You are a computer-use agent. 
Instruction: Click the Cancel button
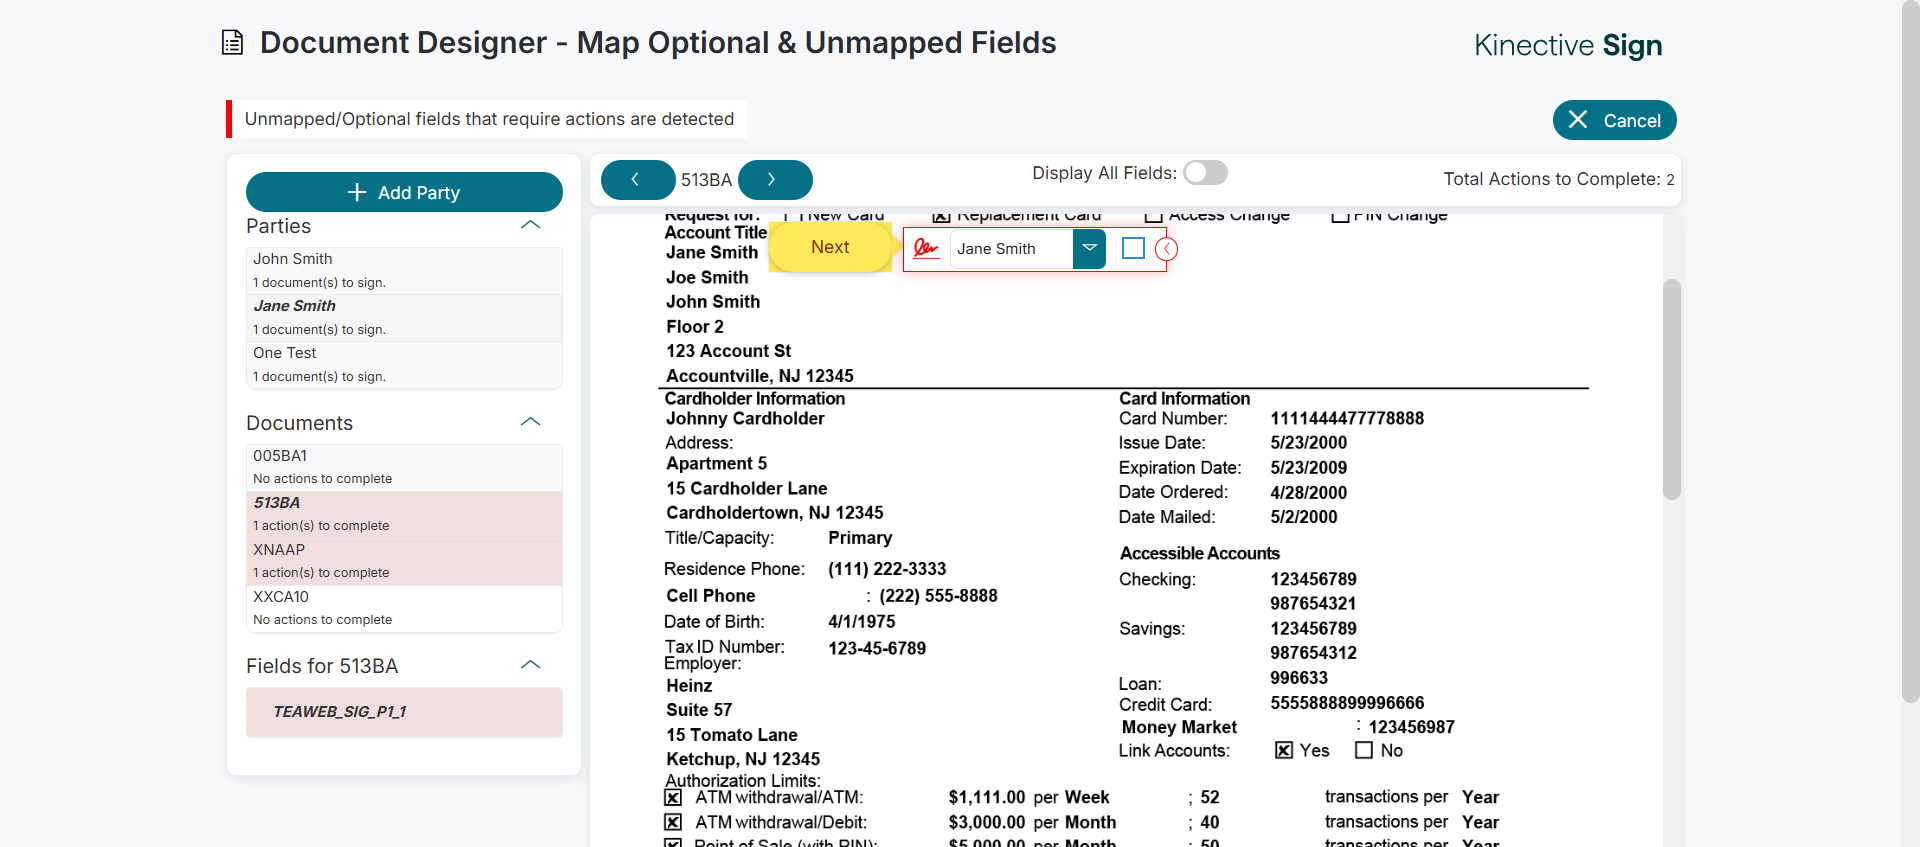click(1614, 120)
